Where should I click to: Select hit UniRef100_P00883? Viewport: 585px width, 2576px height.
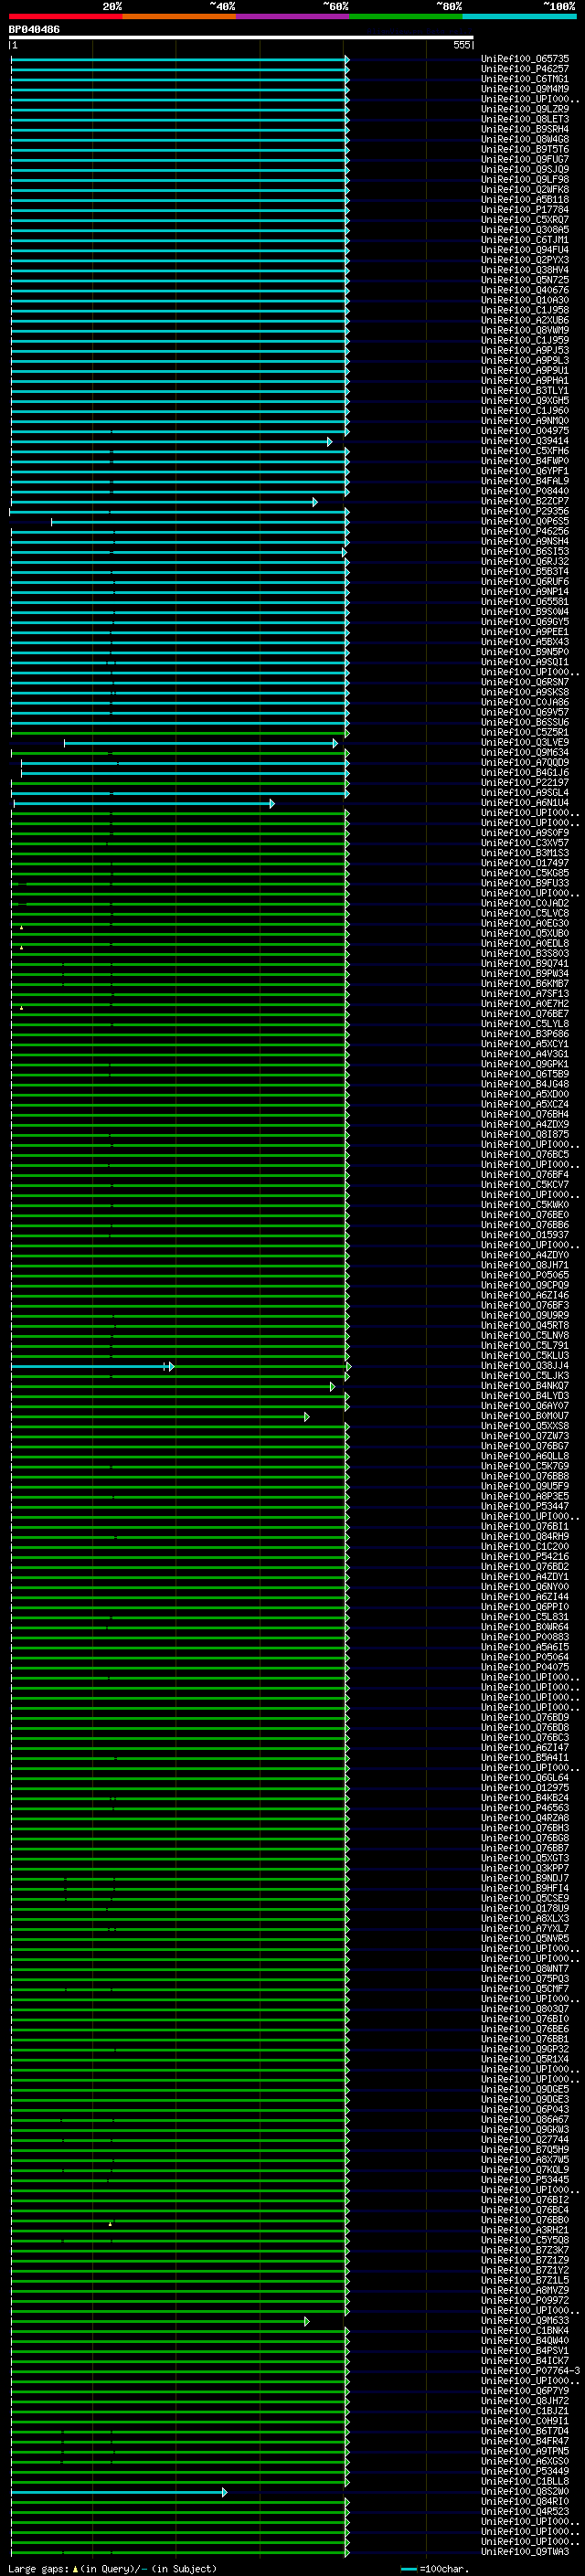pyautogui.click(x=525, y=1637)
